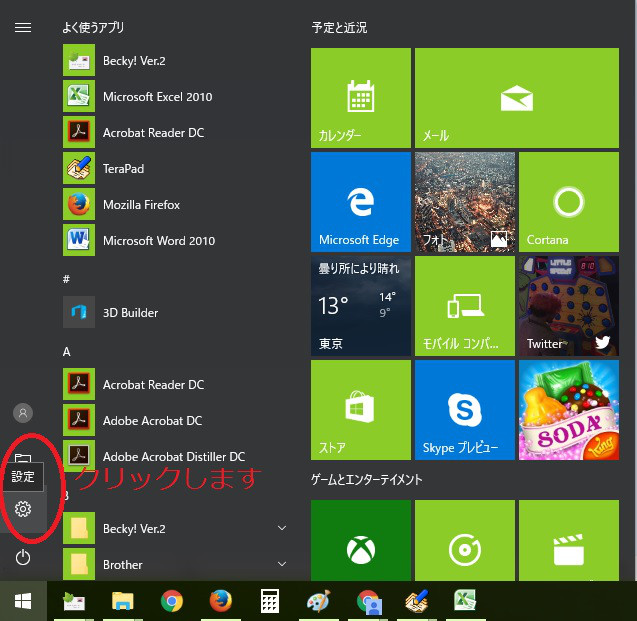Click the Windows Start button
The width and height of the screenshot is (637, 621).
[x=23, y=601]
